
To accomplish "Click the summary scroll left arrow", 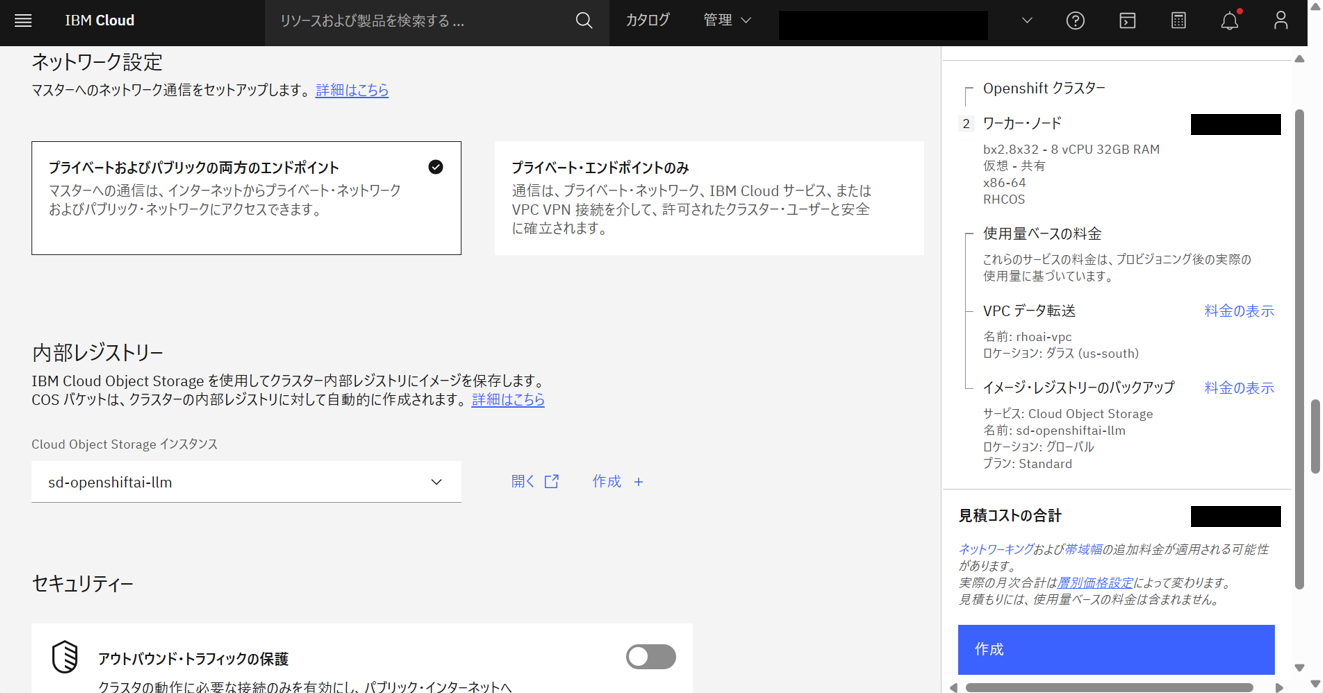I will (x=953, y=688).
